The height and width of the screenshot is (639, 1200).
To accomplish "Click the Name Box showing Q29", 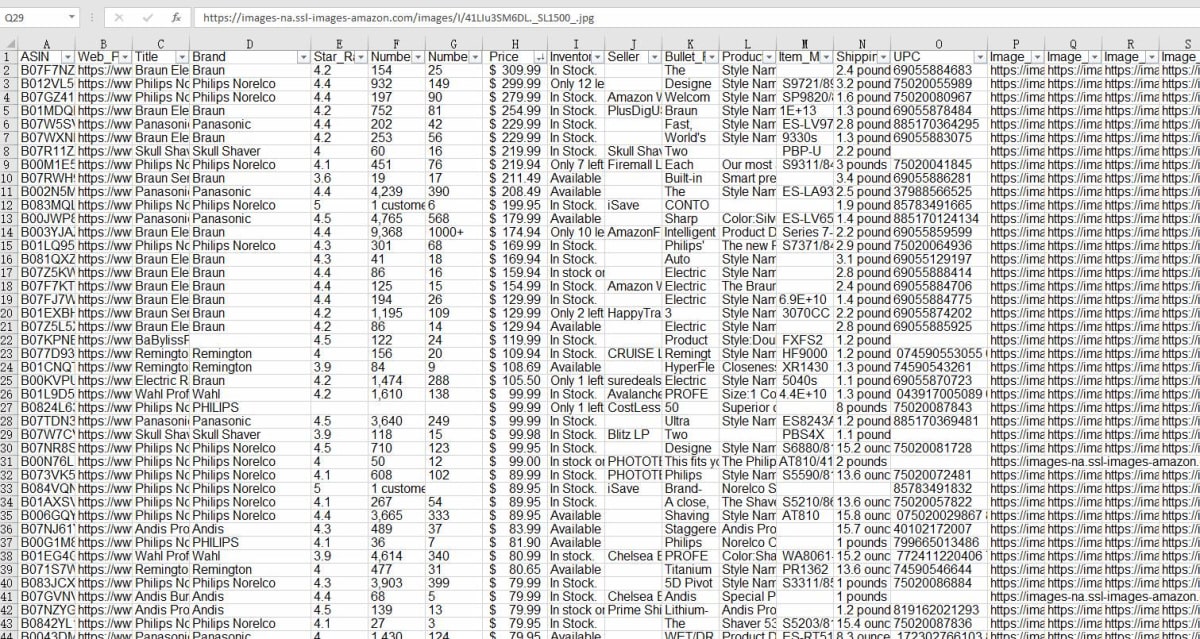I will click(35, 18).
